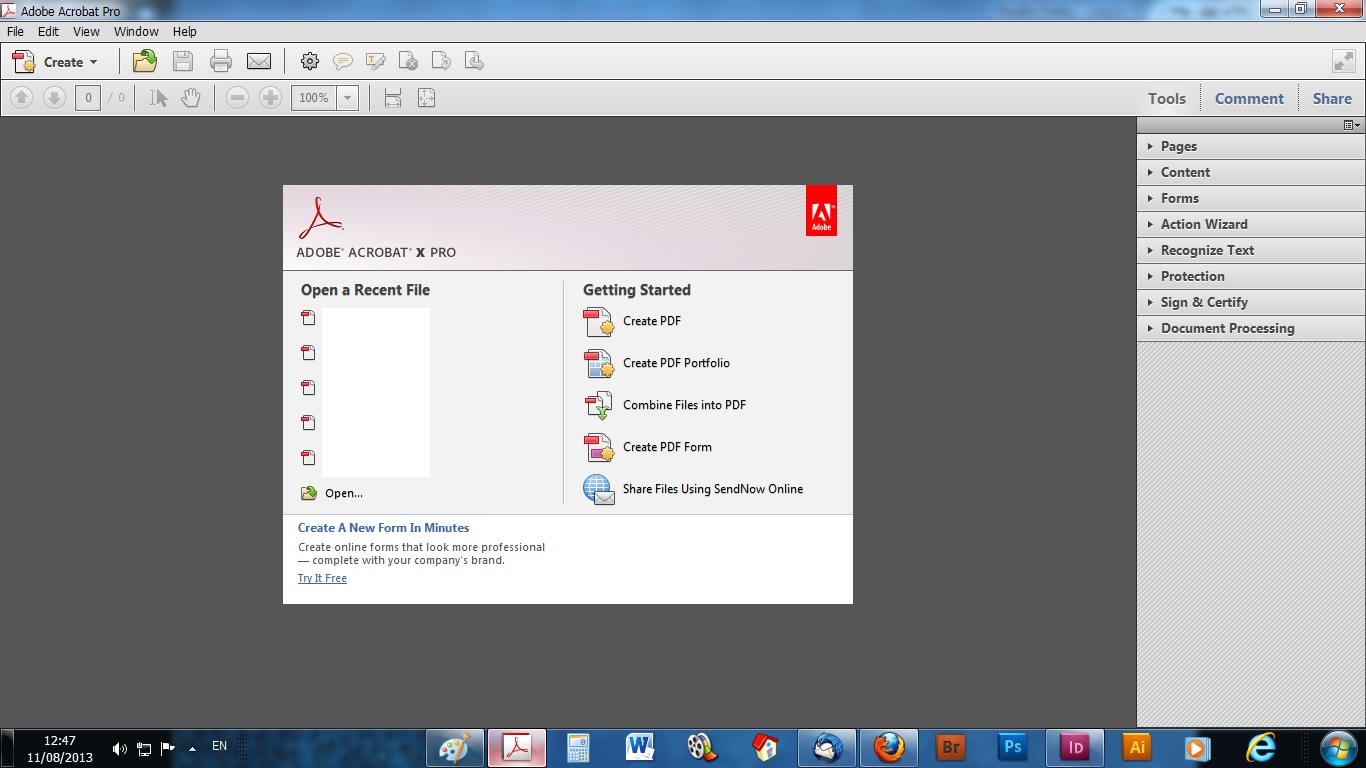Viewport: 1366px width, 768px height.
Task: Click the Create A New Form In Minutes heading
Action: click(x=383, y=528)
